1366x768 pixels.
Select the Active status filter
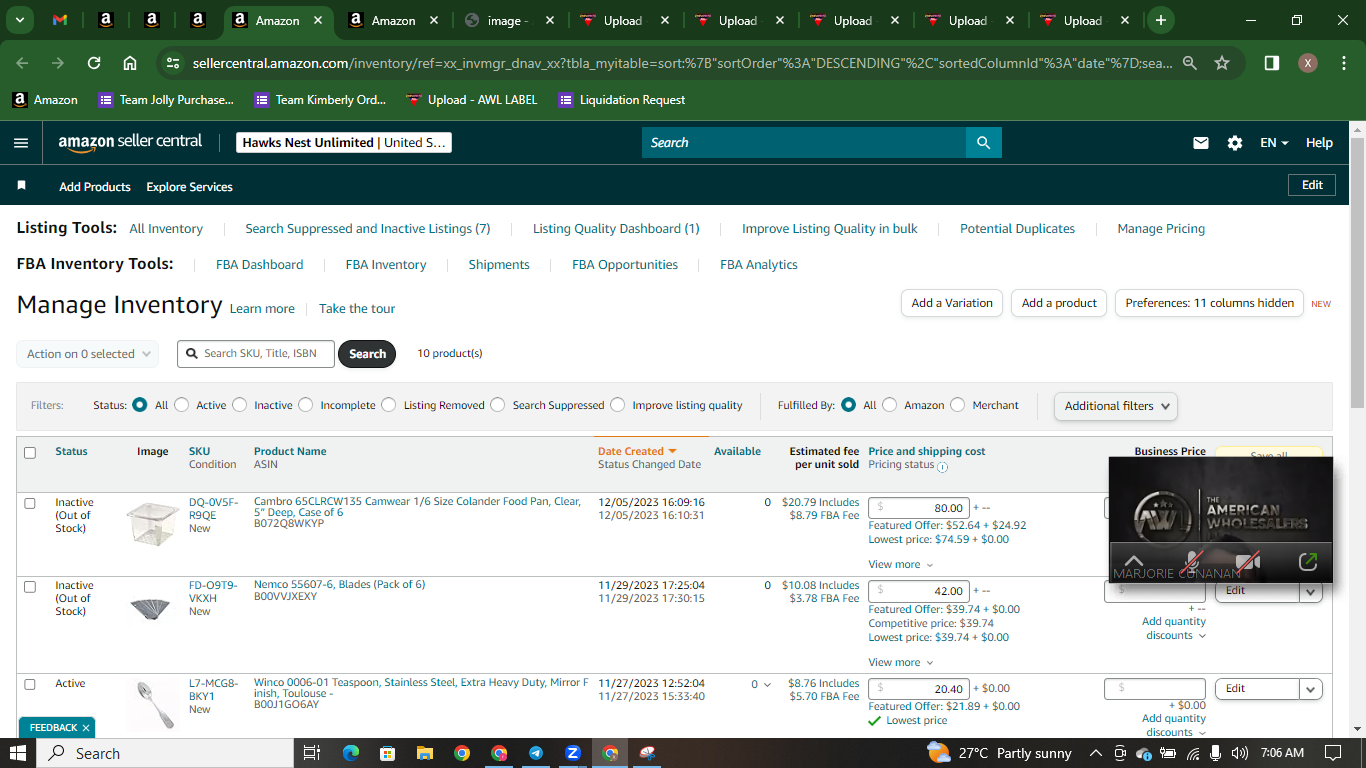point(181,405)
